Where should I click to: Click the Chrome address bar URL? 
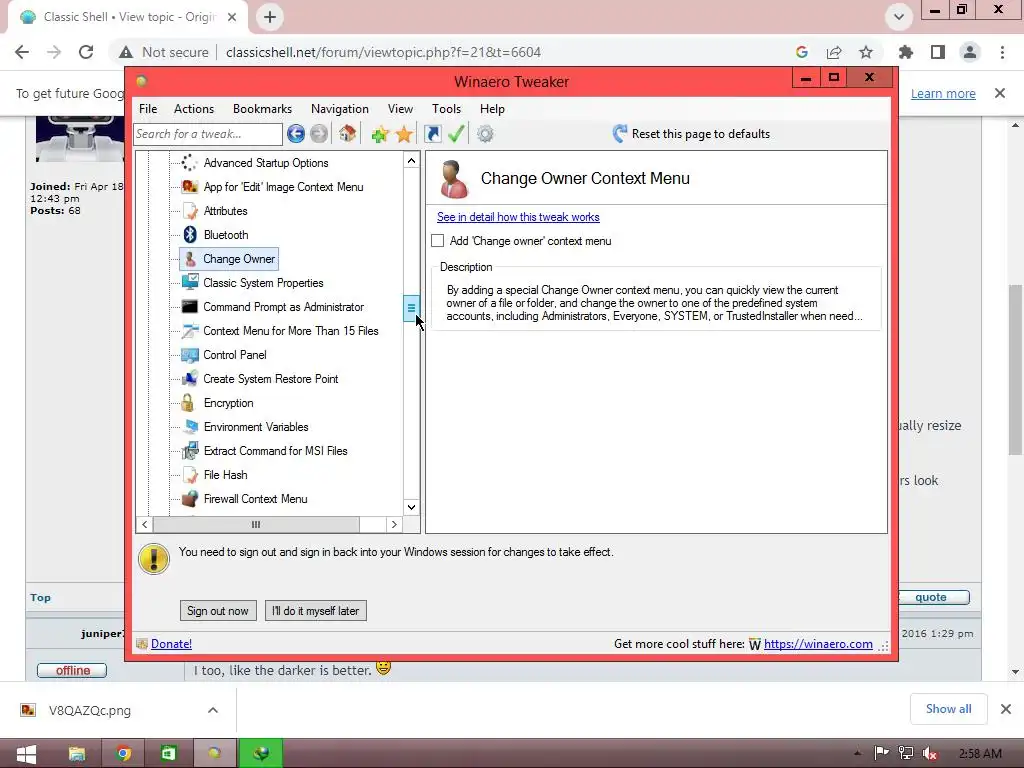(x=383, y=52)
